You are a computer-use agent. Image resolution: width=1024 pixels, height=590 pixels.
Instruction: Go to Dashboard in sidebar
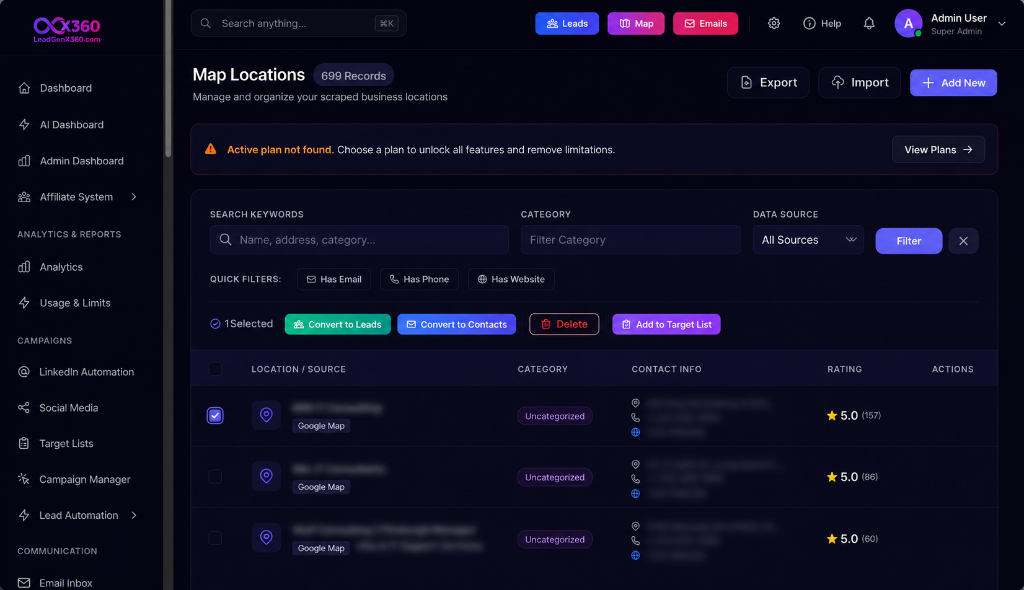(65, 88)
